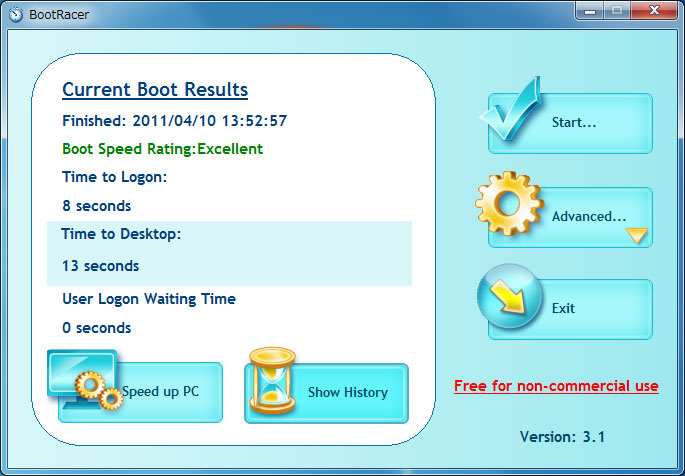
Task: Click the hourglass history icon
Action: click(272, 380)
